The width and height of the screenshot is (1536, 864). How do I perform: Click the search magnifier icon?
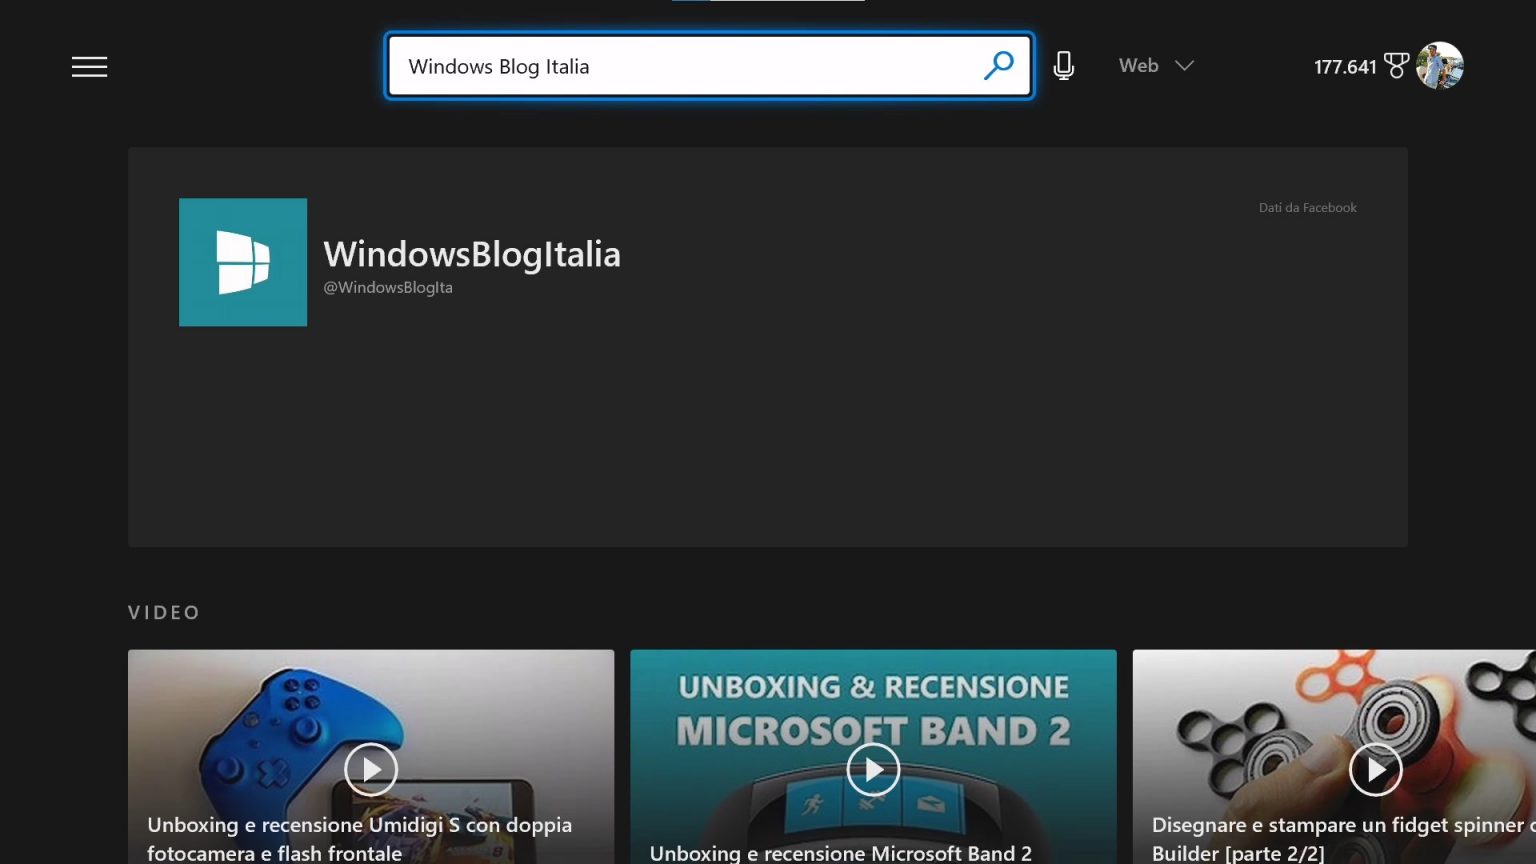click(999, 65)
